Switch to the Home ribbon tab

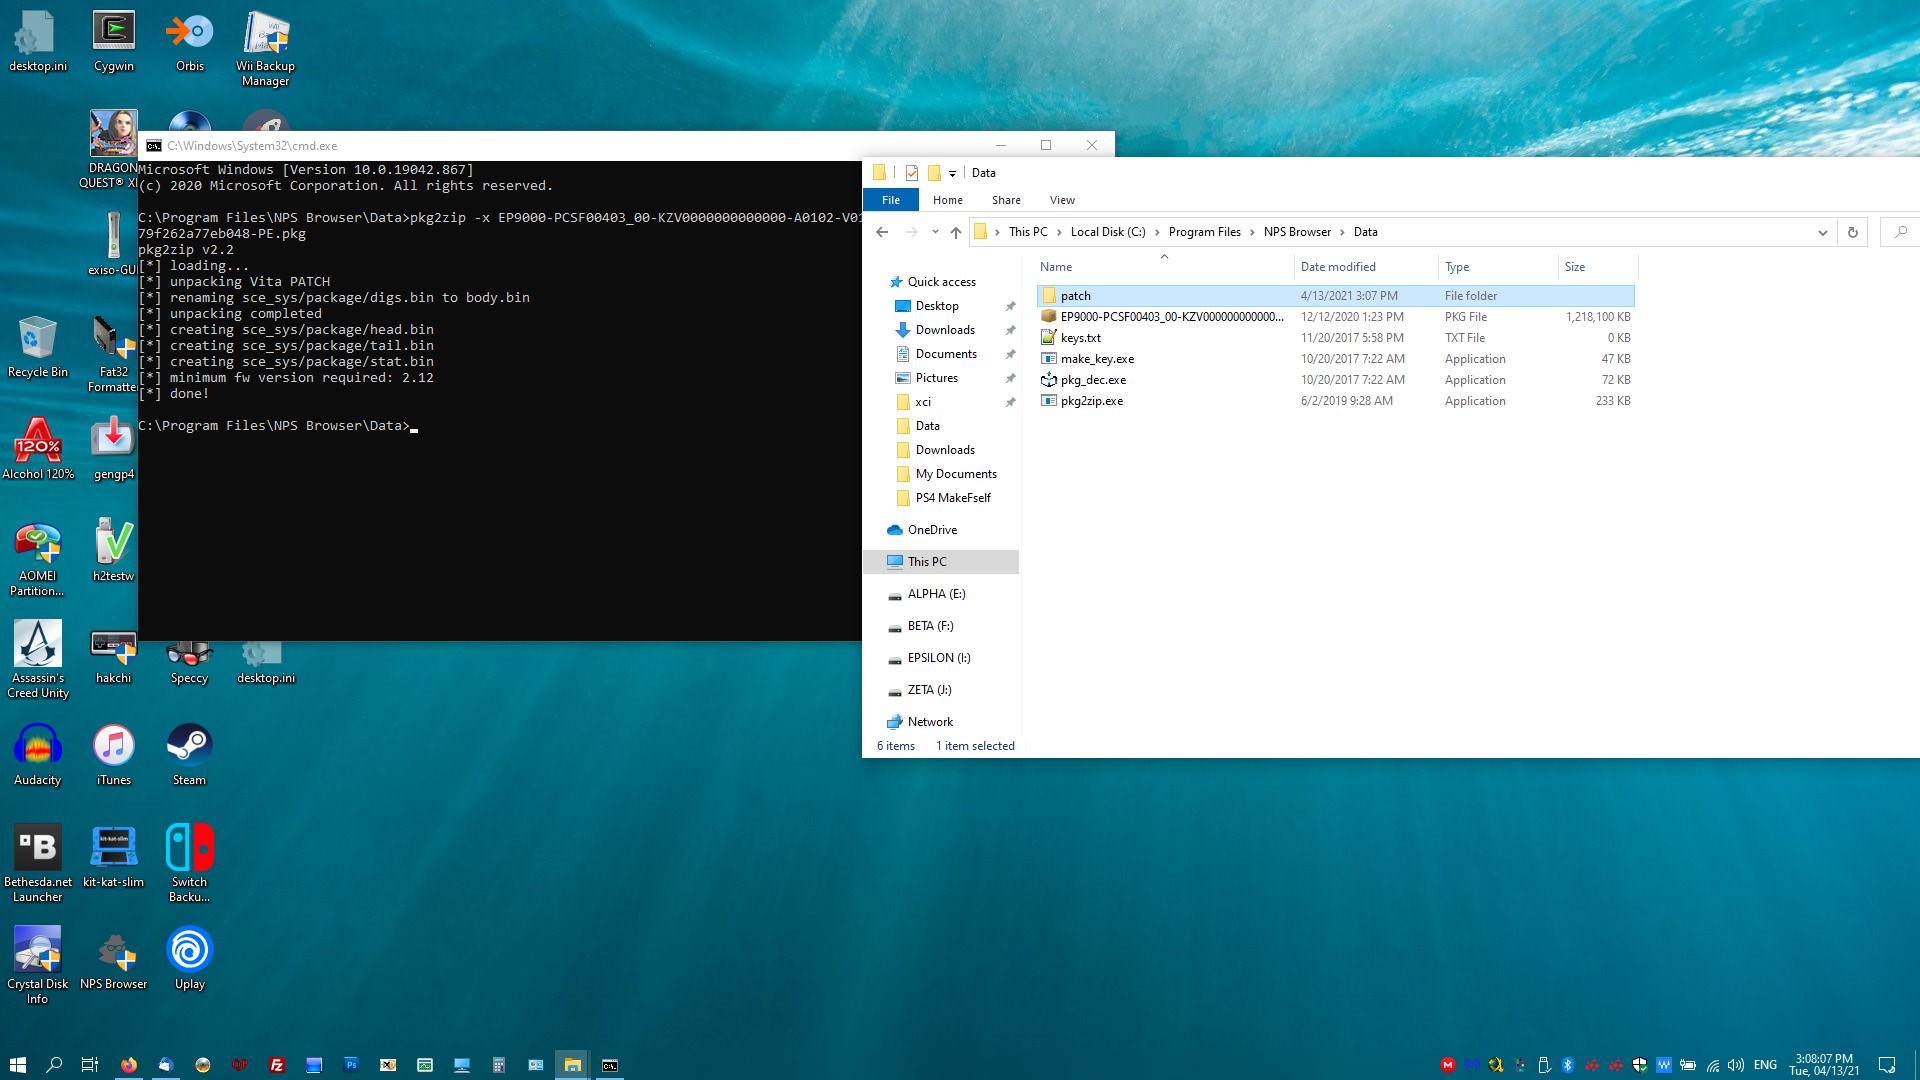pos(948,200)
